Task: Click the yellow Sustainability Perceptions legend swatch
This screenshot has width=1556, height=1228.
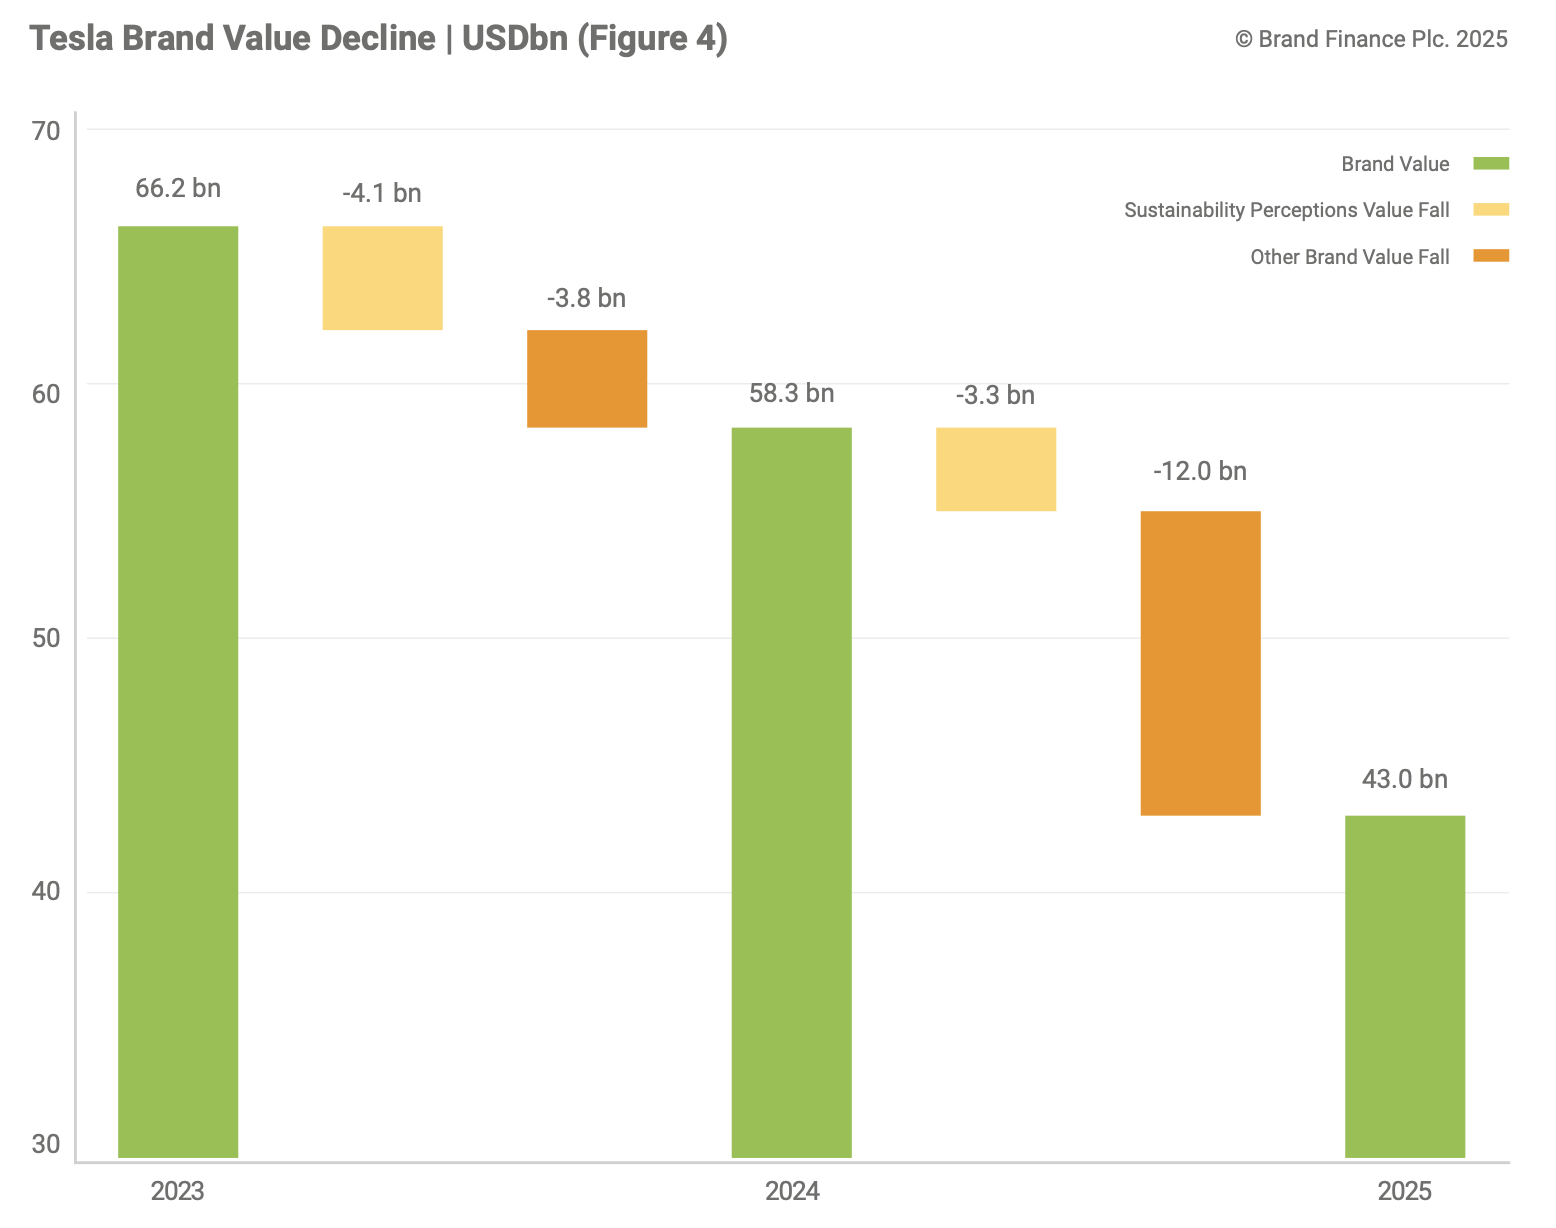Action: click(1490, 210)
